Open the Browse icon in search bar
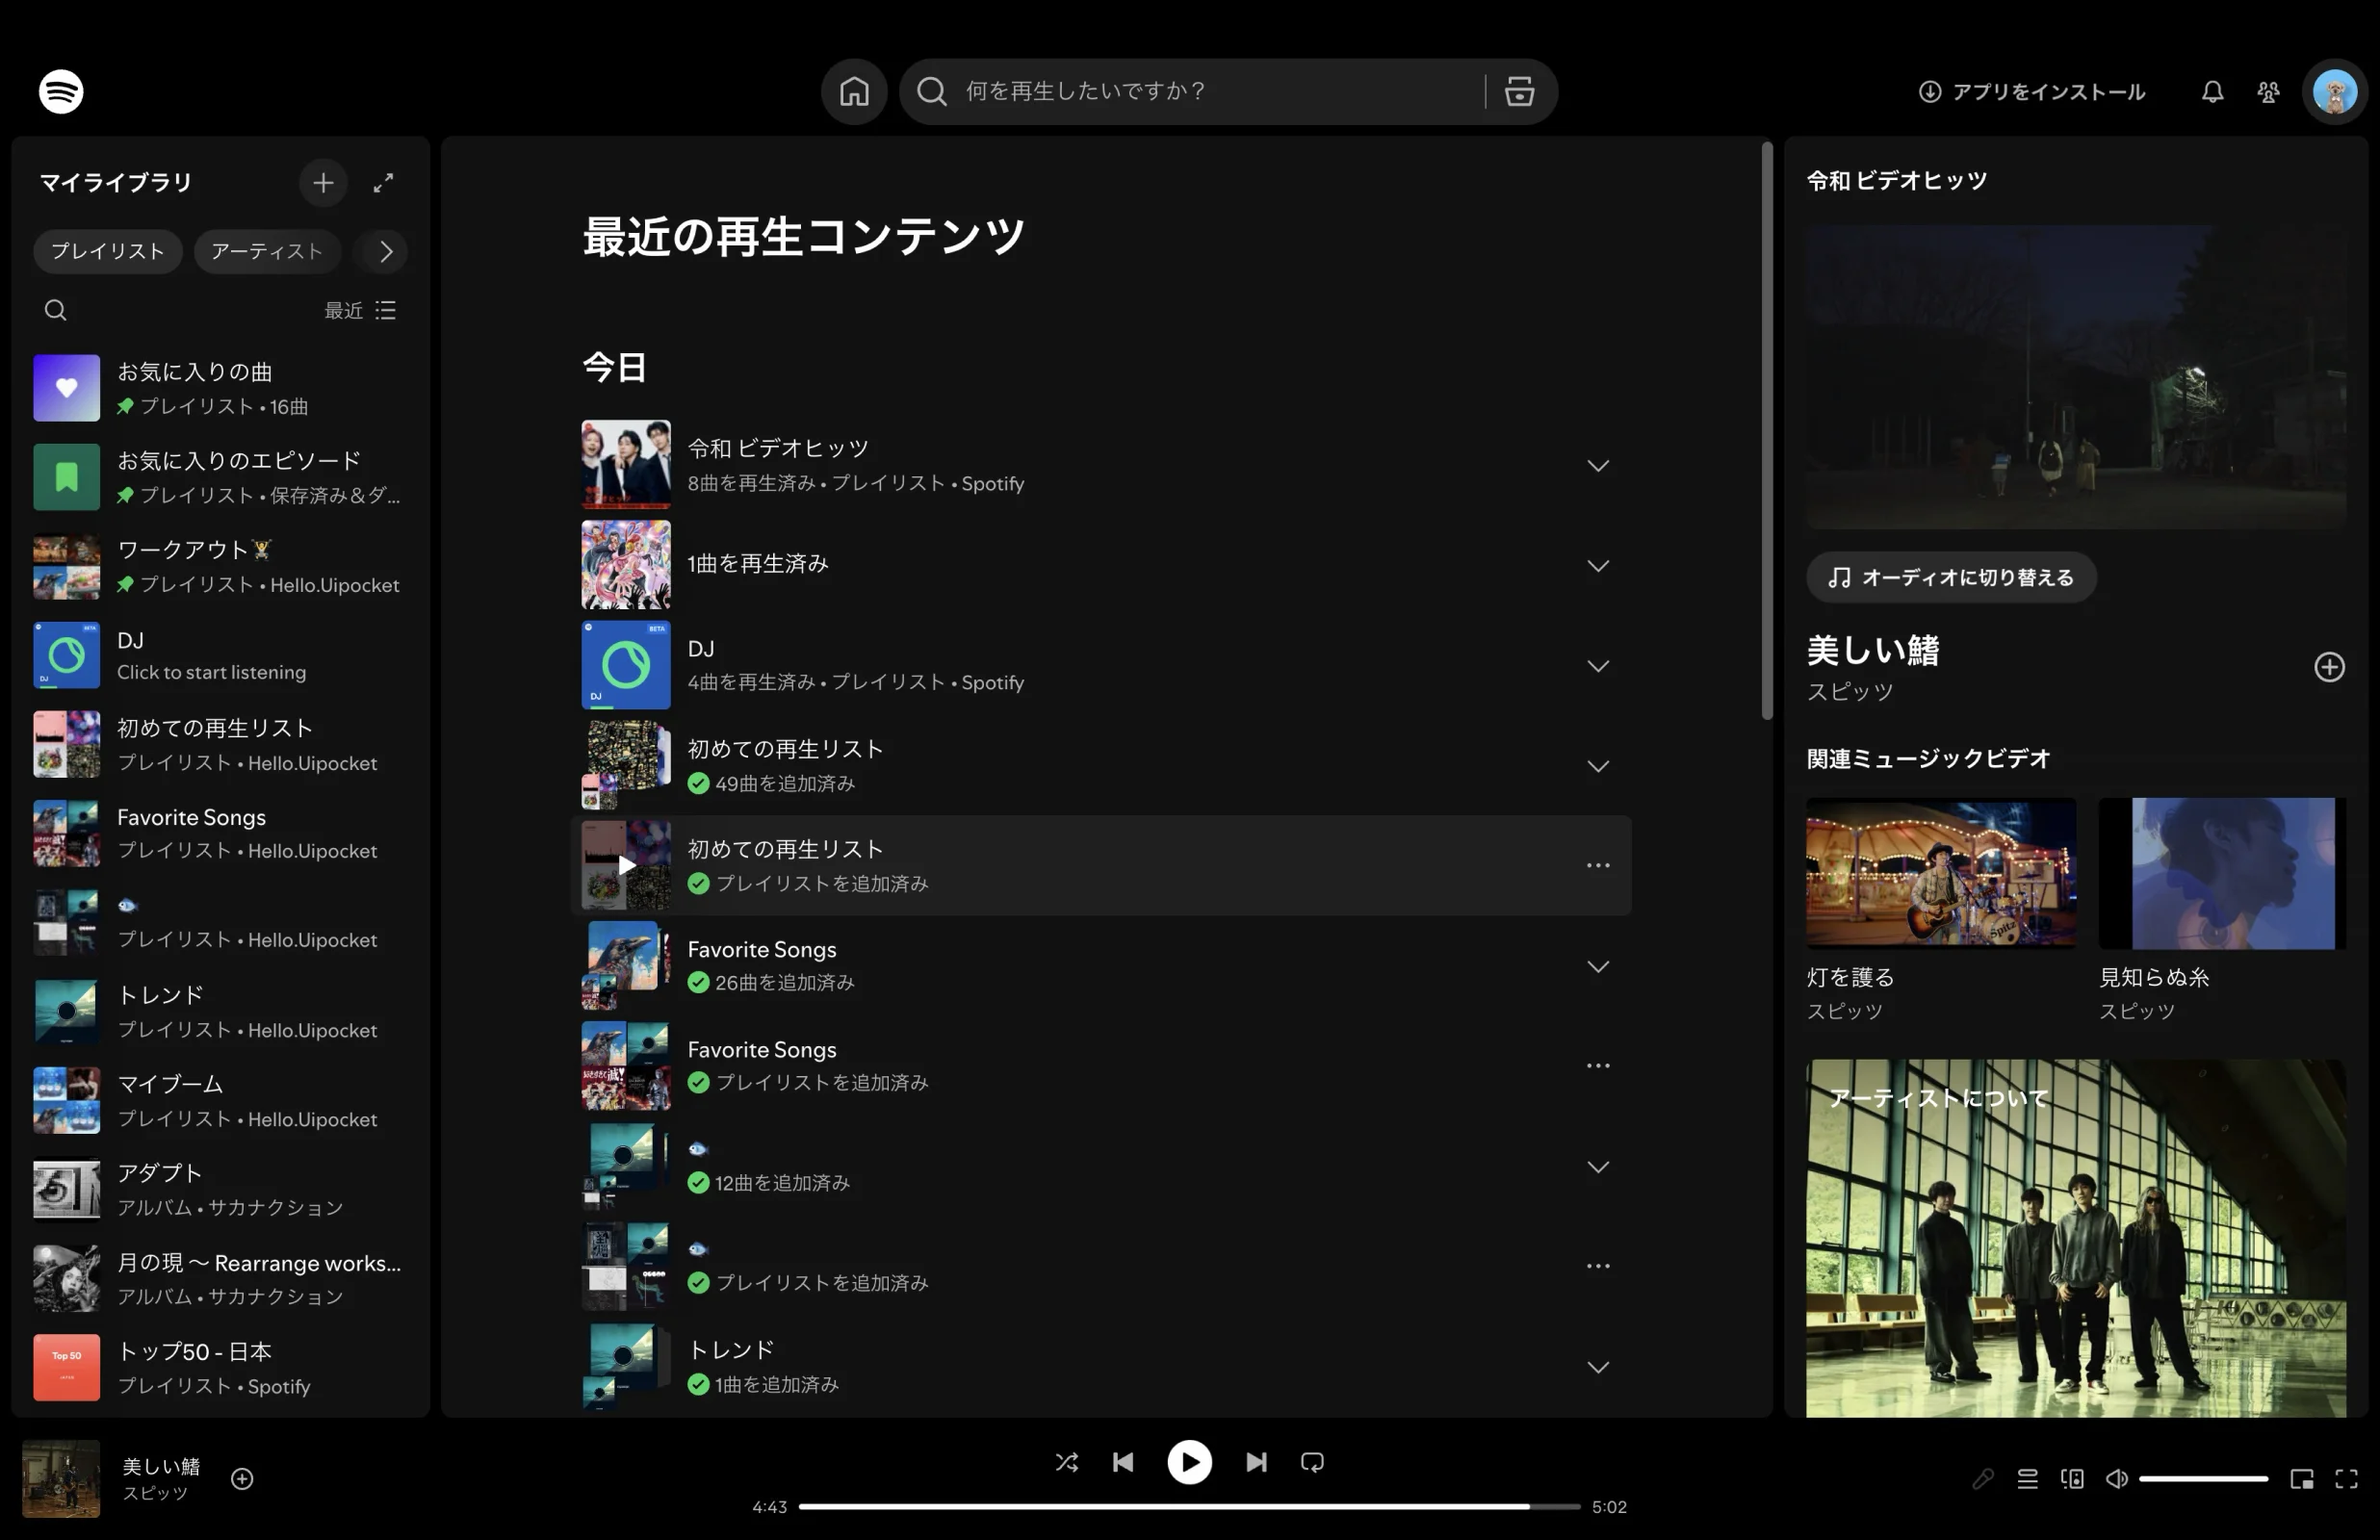The width and height of the screenshot is (2380, 1540). click(1519, 92)
